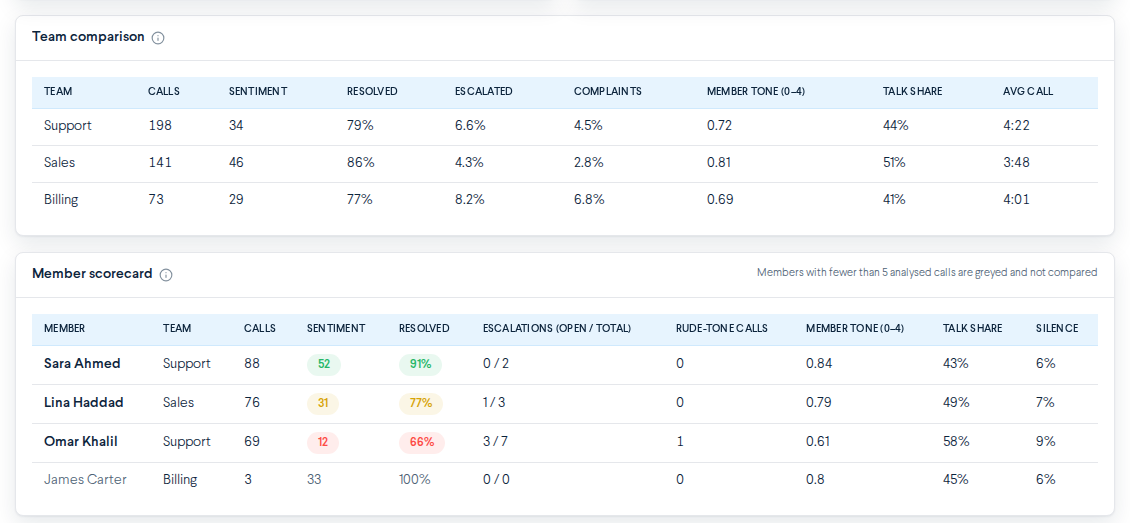Click Support's average call 4:22
The image size is (1130, 523).
point(1016,125)
